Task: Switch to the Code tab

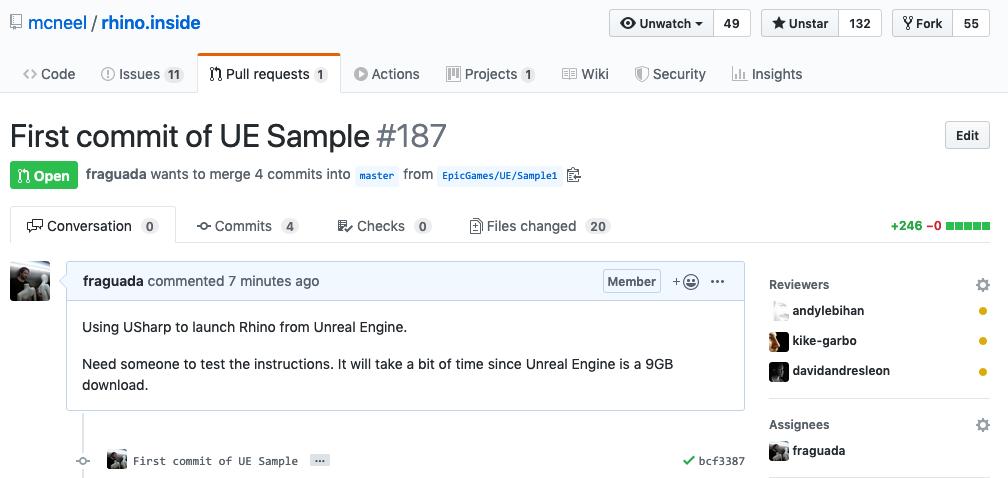Action: (49, 74)
